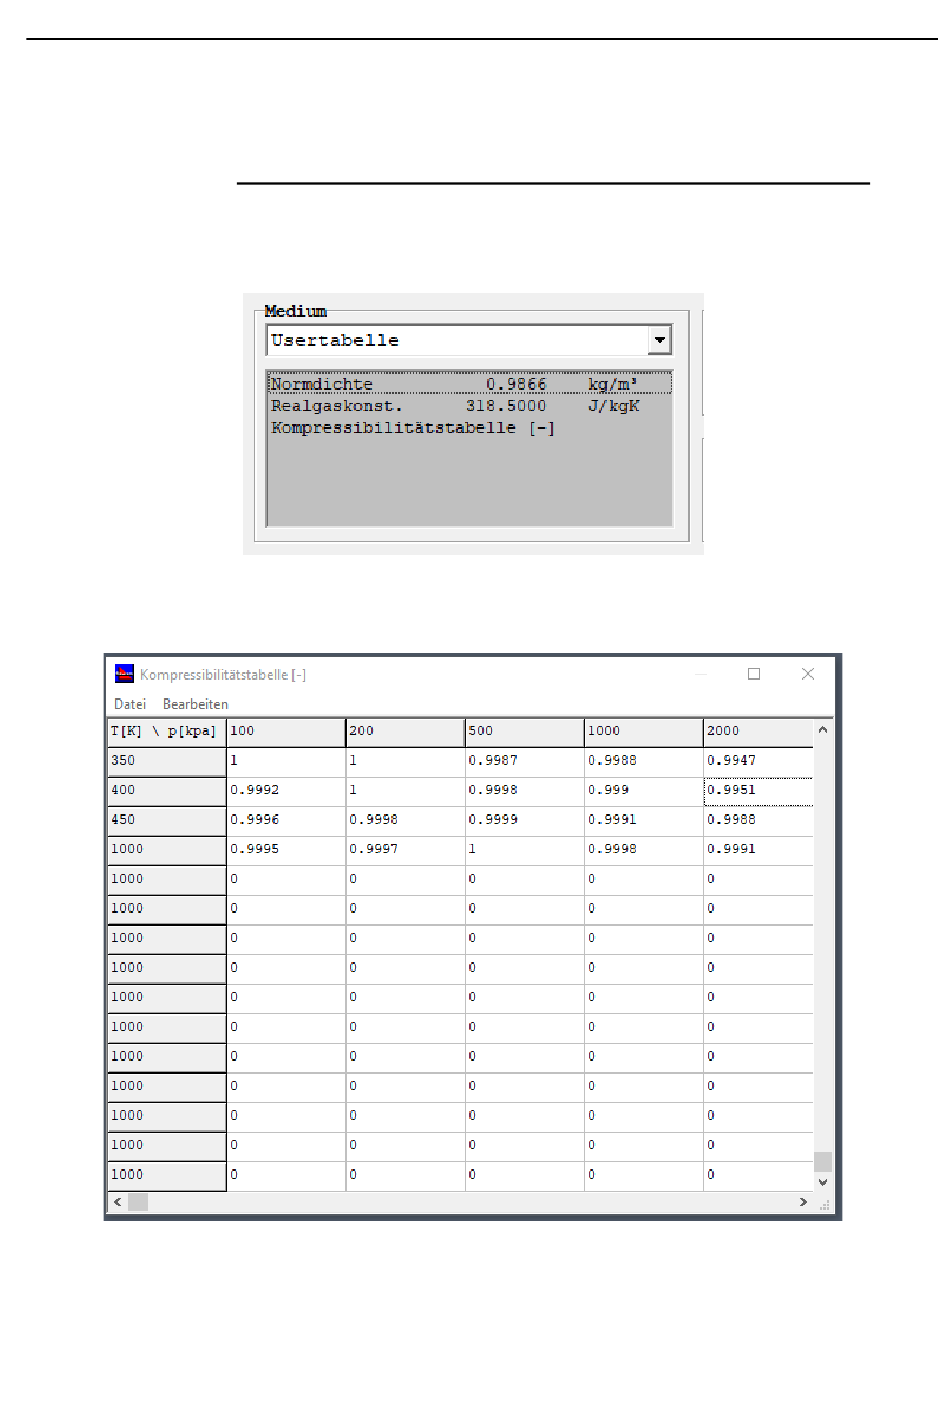
Task: Click cell 0.9988 in the 350 row
Action: click(x=643, y=761)
